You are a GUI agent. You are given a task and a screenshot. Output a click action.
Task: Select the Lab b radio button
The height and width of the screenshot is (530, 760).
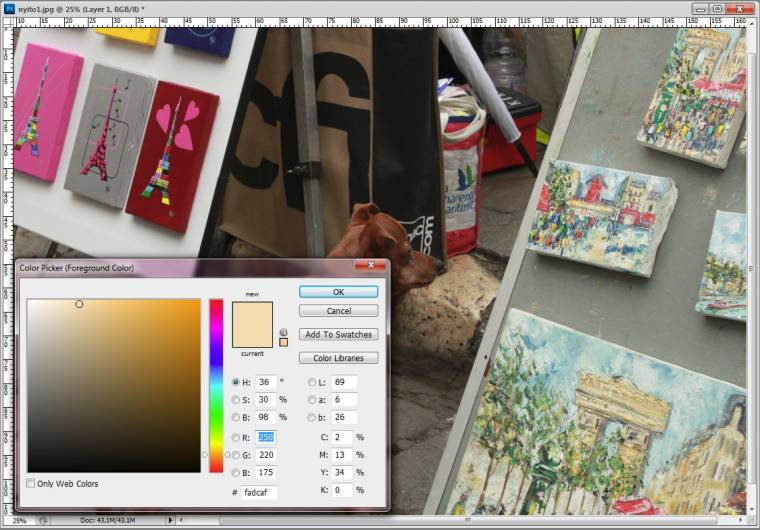point(312,417)
